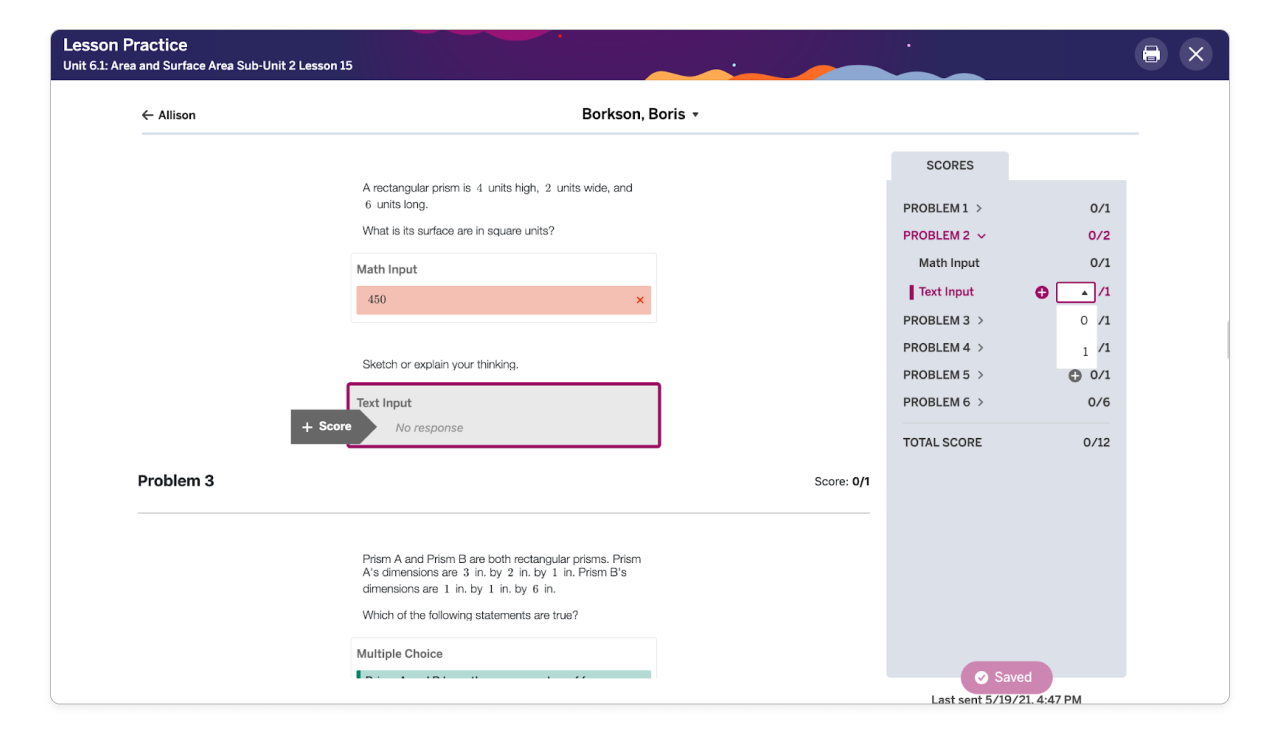This screenshot has width=1280, height=735.
Task: Click the PROBLEM 6 score 0/6
Action: pos(1099,402)
